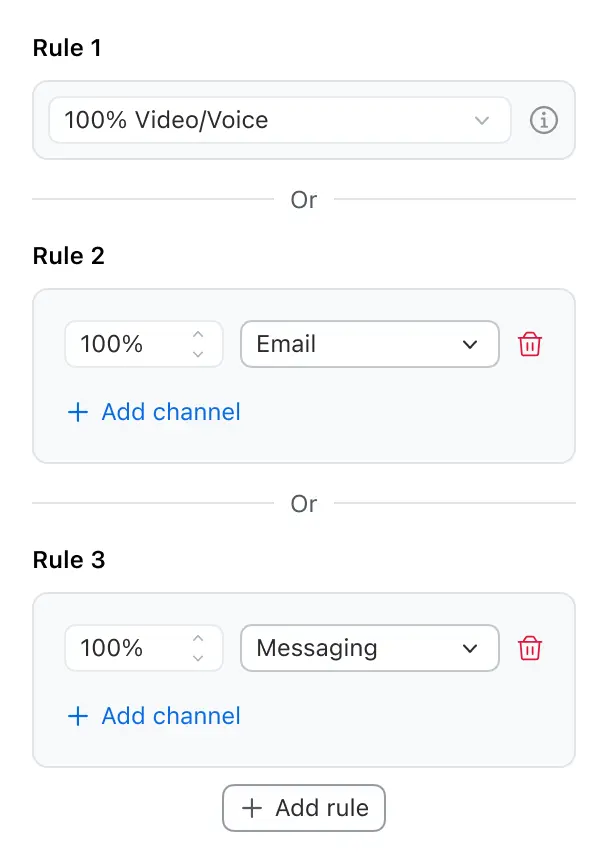Click the Add channel link in Rule 2
Screen dimensions: 608x864
point(170,412)
